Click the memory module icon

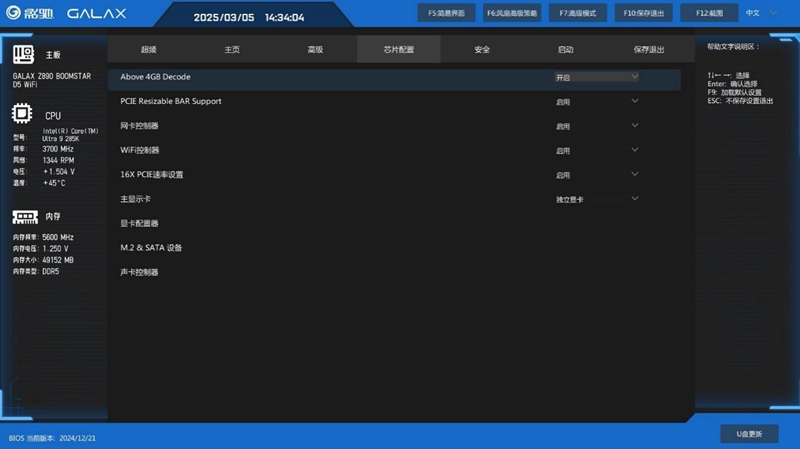coord(24,215)
